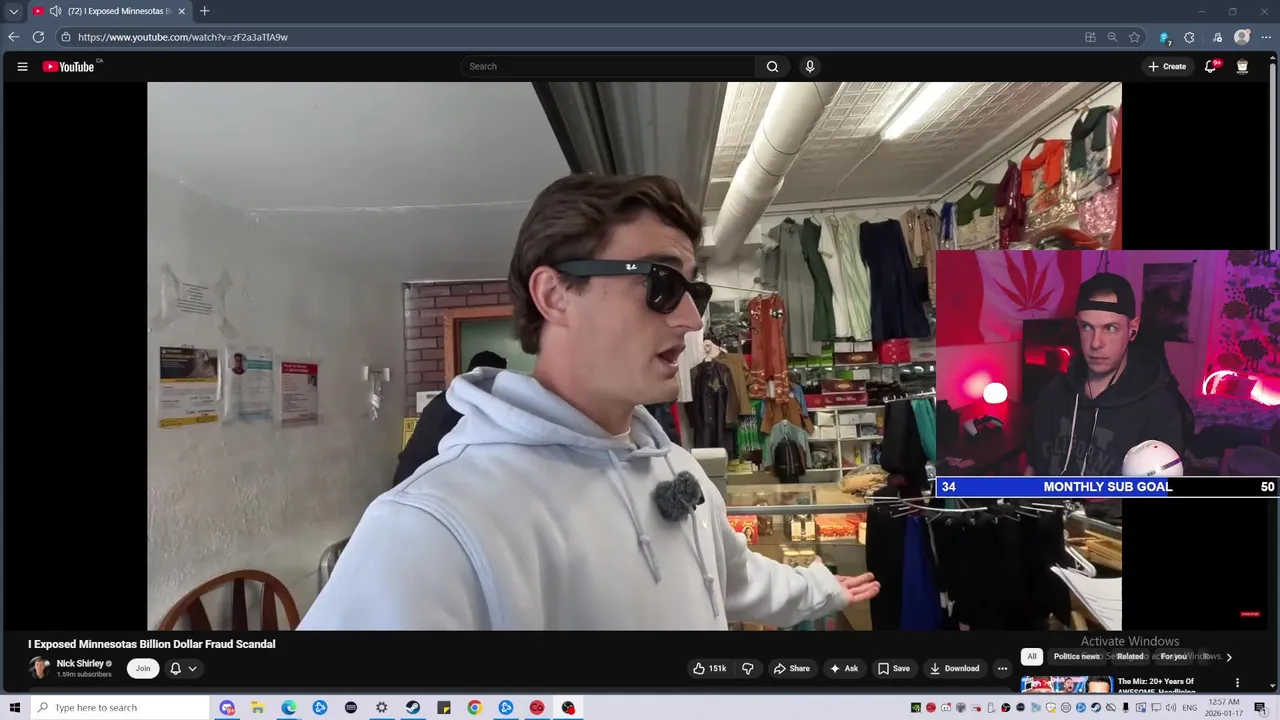Open the volume control in system tray
Screen dimensions: 1280x720
click(1171, 708)
